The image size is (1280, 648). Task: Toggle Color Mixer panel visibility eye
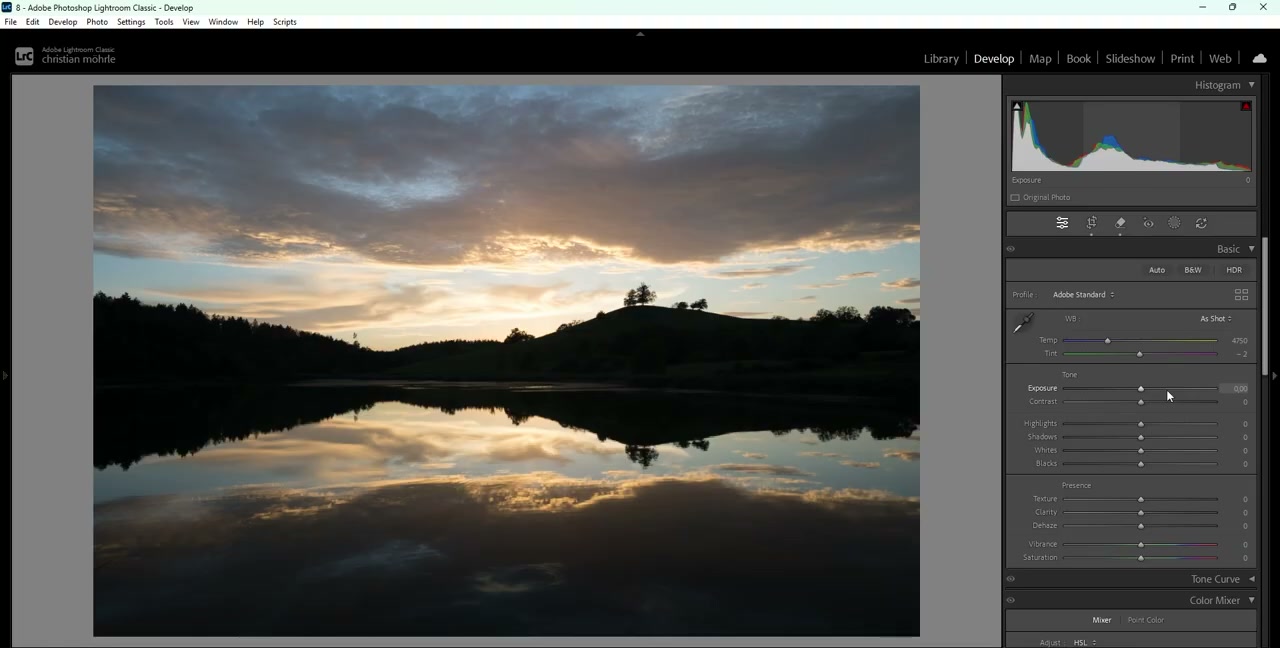point(1010,601)
